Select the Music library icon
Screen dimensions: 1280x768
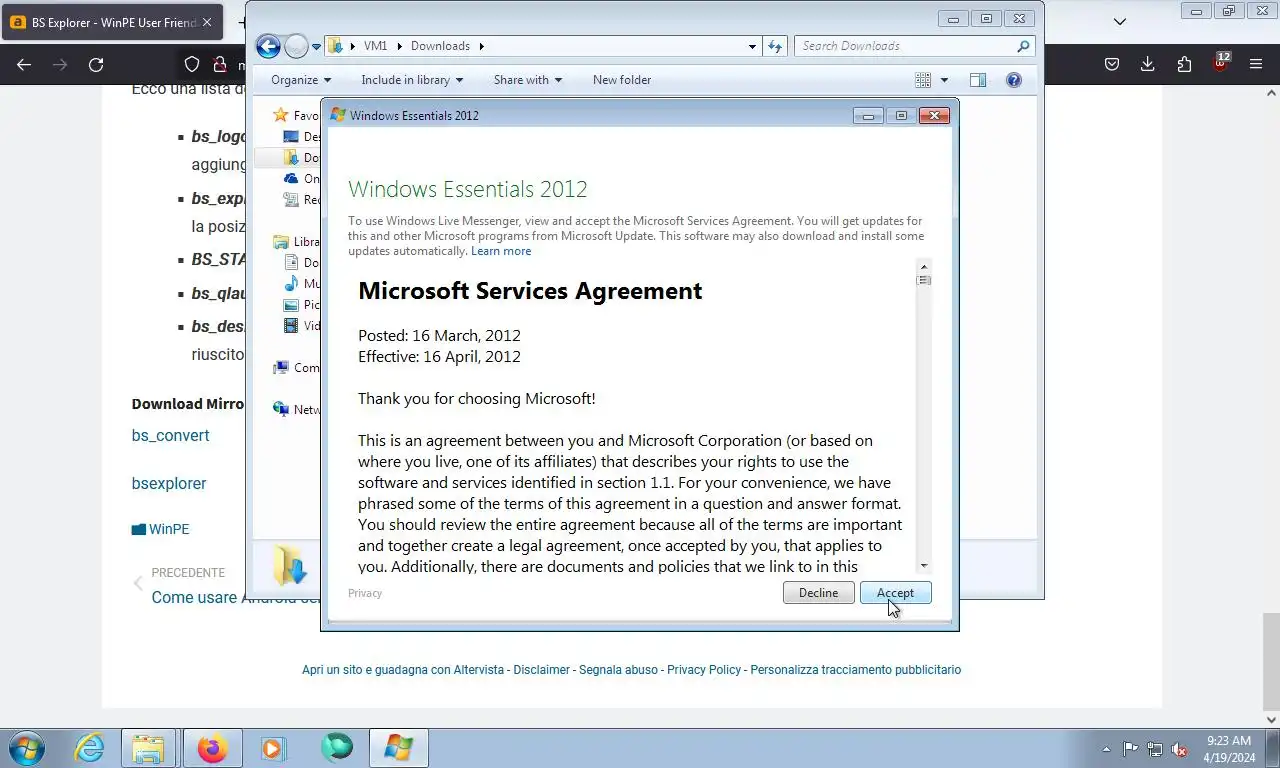point(291,284)
